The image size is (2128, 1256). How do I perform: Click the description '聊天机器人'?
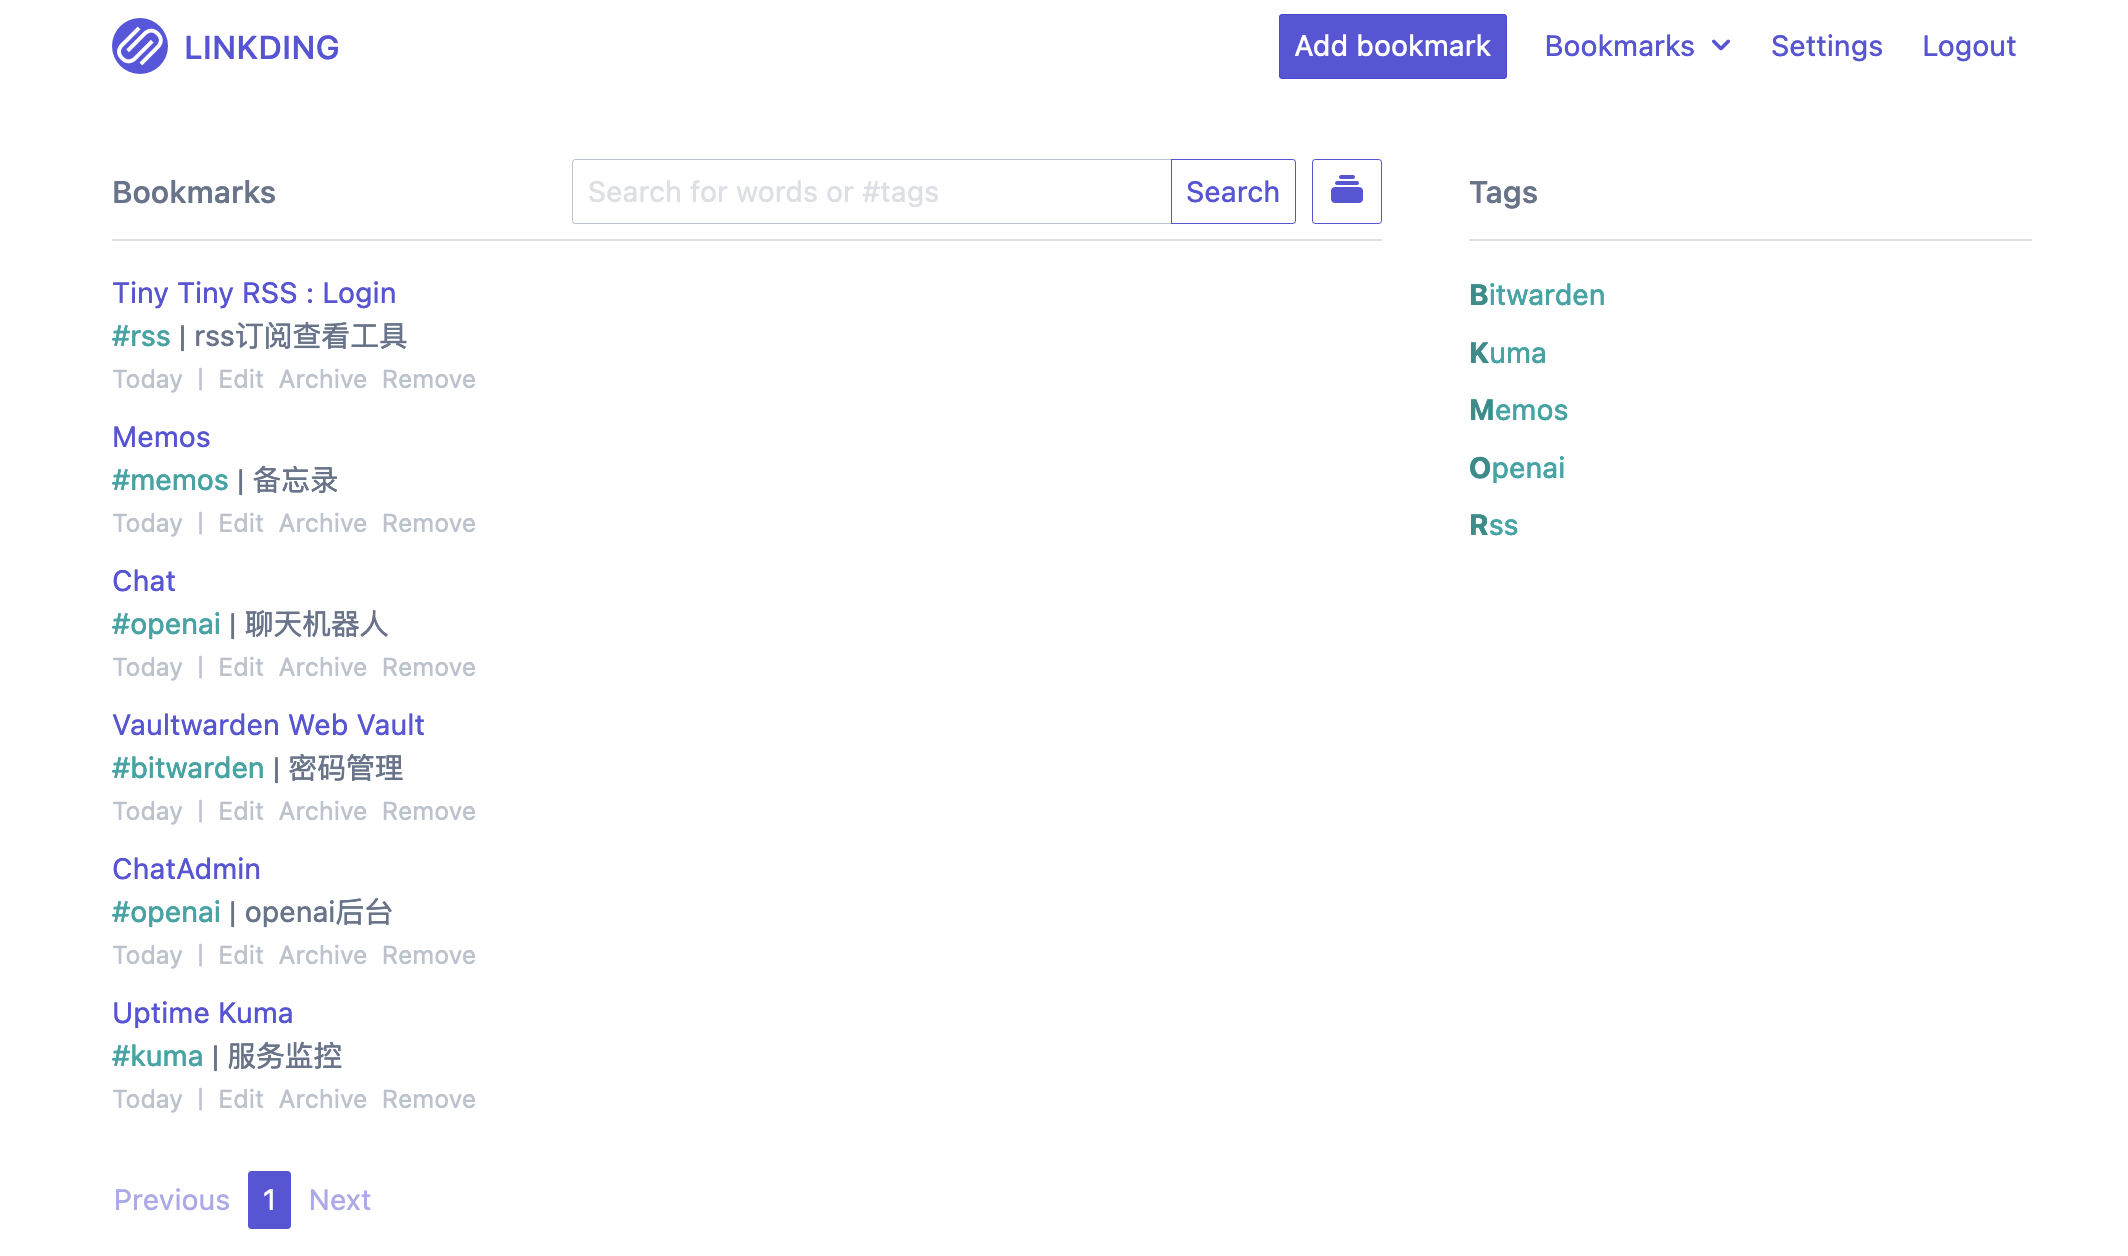click(x=316, y=624)
